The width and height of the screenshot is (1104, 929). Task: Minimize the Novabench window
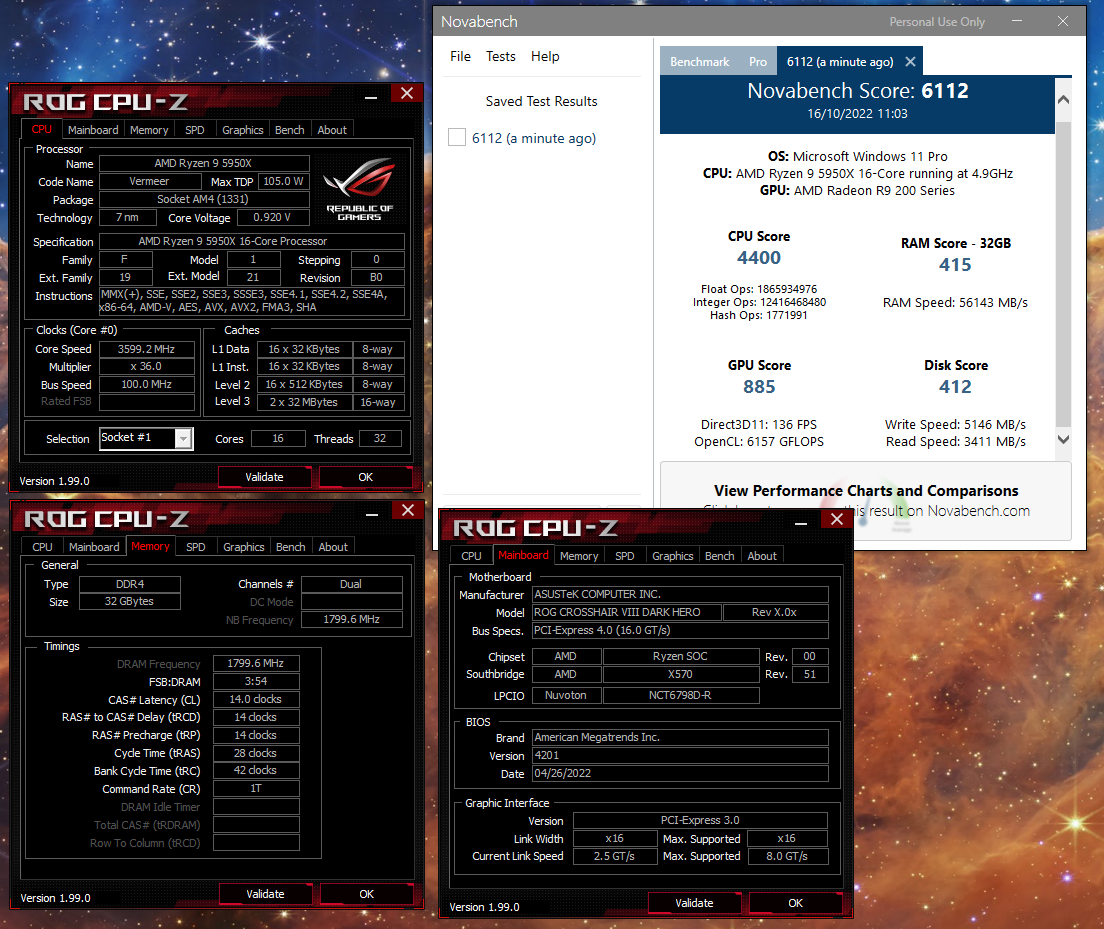pos(1017,21)
